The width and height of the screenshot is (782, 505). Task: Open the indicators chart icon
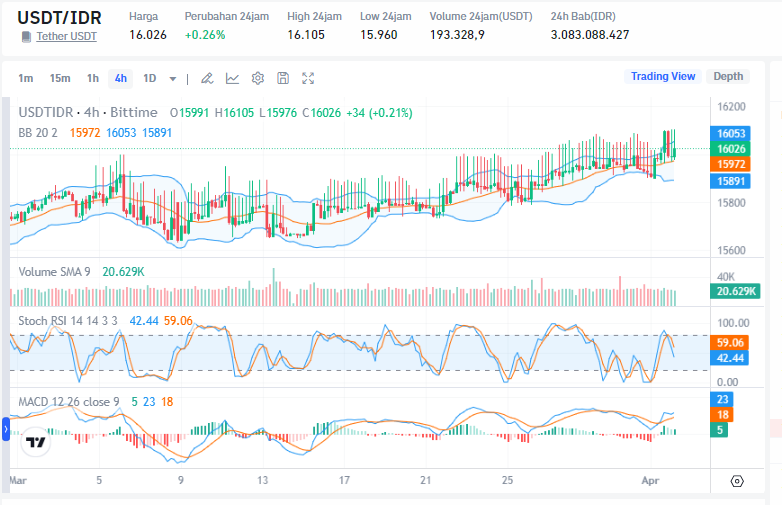[232, 78]
